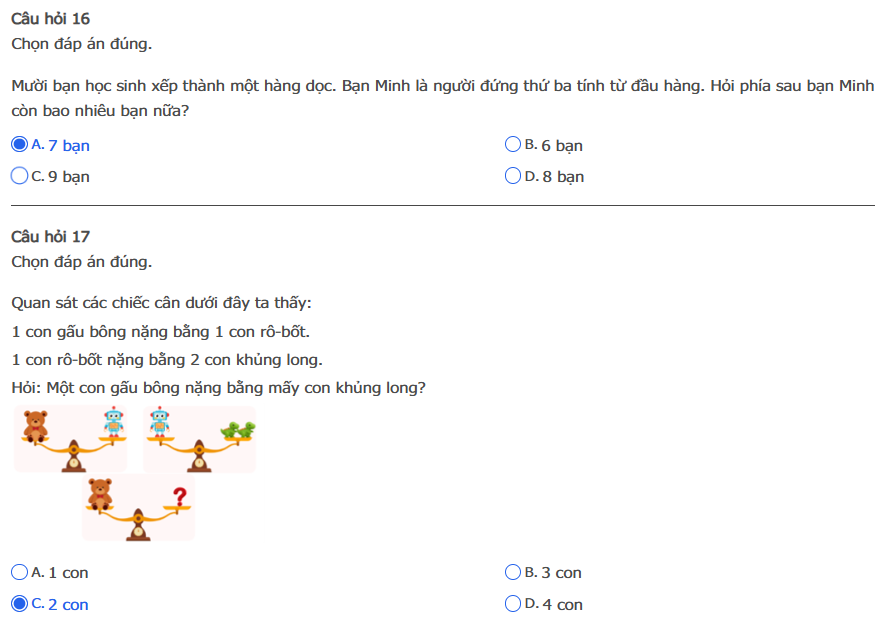
Task: Click the Câu hỏi 17 heading
Action: click(50, 237)
